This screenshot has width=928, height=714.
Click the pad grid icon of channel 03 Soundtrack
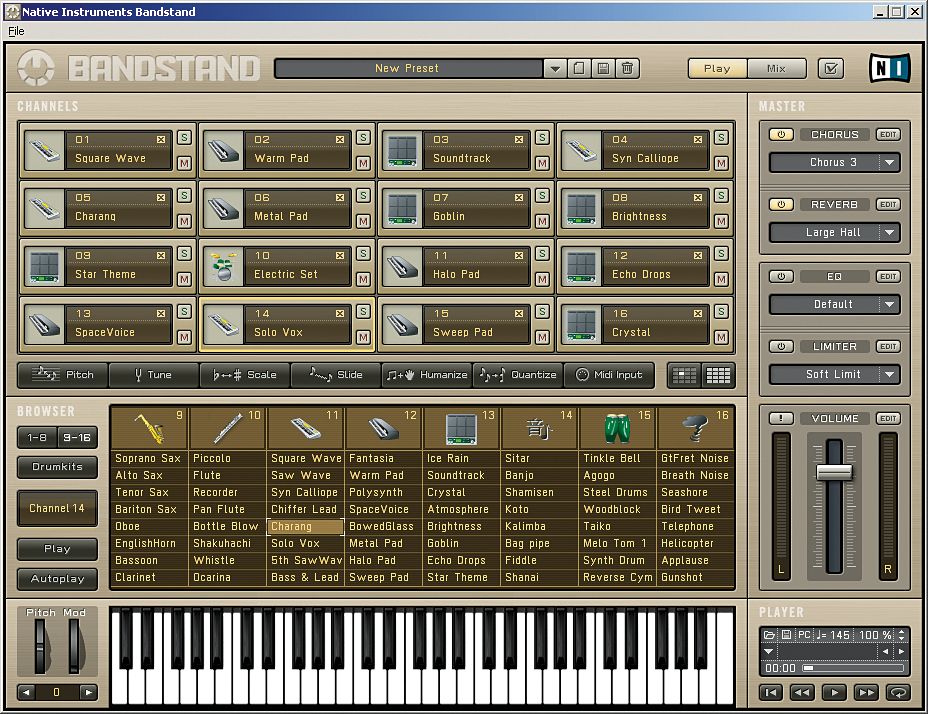(402, 150)
